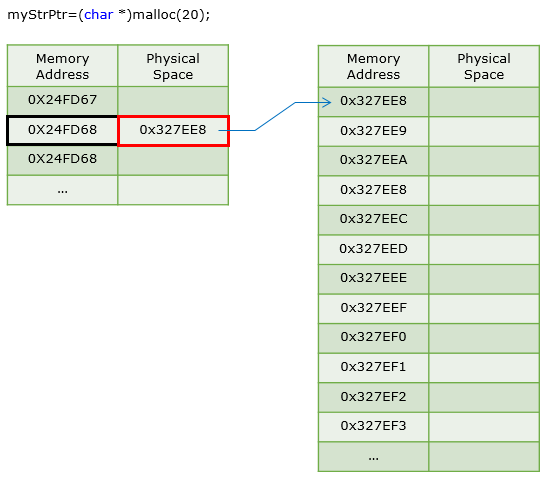Viewport: 549px width, 480px height.
Task: Select the 0x327EEE address cell
Action: 373,279
